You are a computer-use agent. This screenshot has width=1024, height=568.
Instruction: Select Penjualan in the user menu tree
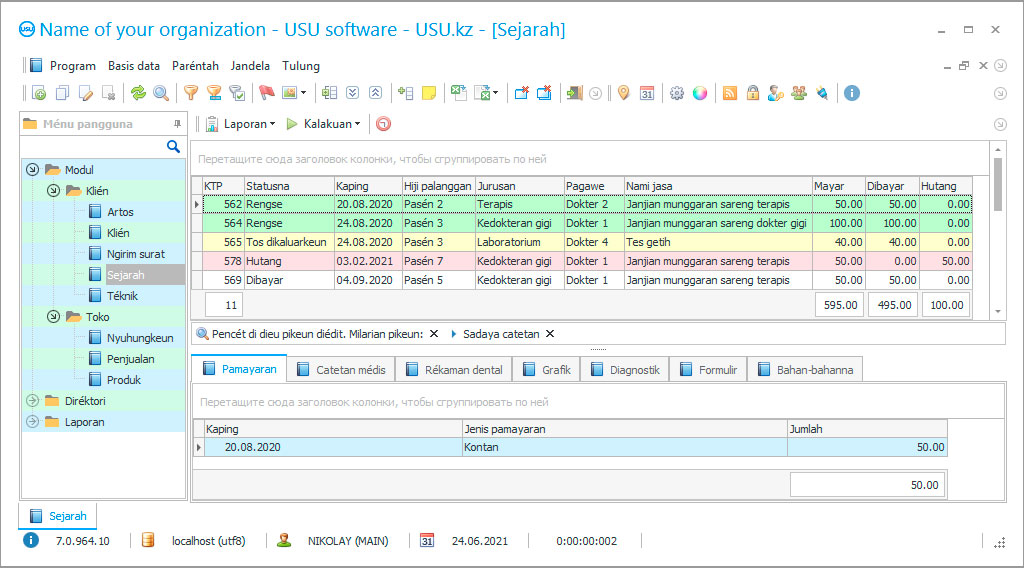[130, 359]
